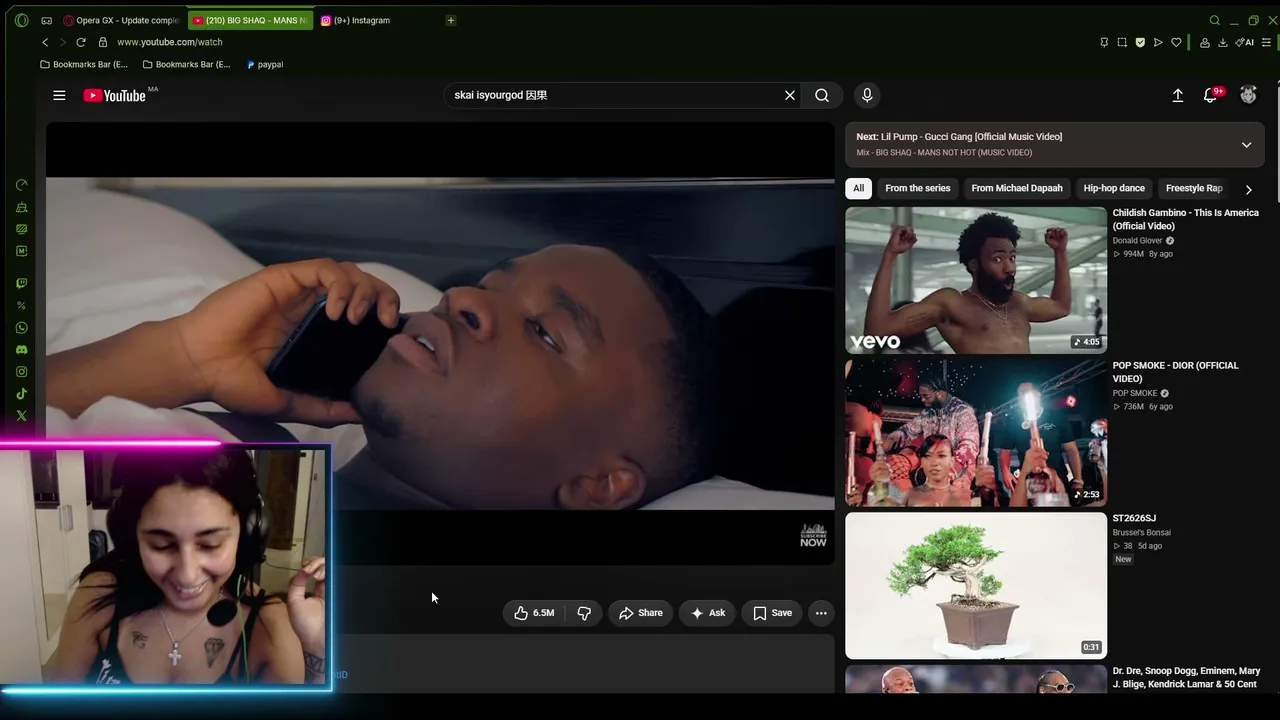Open the This Is America video thumbnail
The height and width of the screenshot is (720, 1280).
(x=976, y=280)
